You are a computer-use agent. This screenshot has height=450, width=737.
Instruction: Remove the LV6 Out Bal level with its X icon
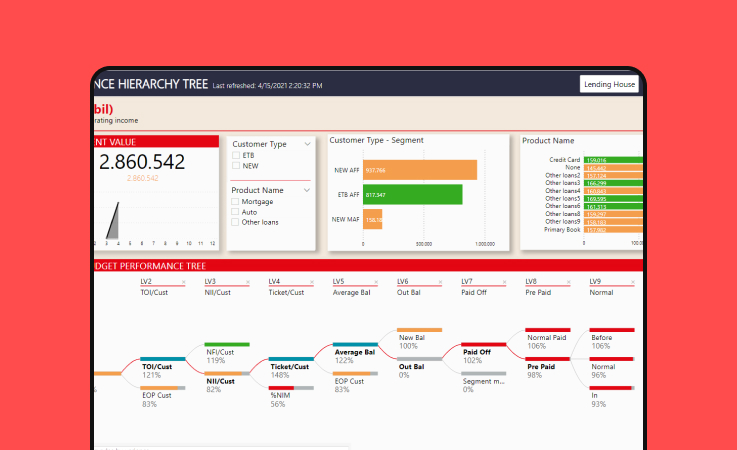[441, 282]
